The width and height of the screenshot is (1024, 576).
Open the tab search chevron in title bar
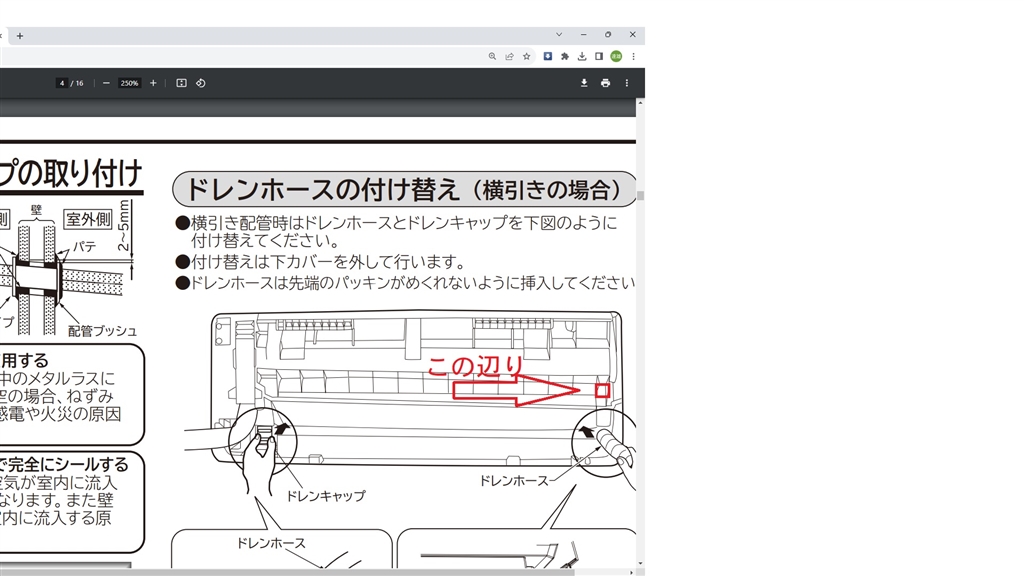559,35
